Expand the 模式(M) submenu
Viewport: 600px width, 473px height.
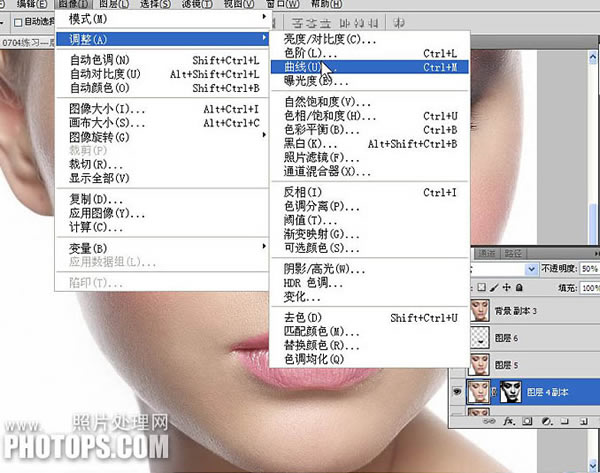tap(162, 18)
